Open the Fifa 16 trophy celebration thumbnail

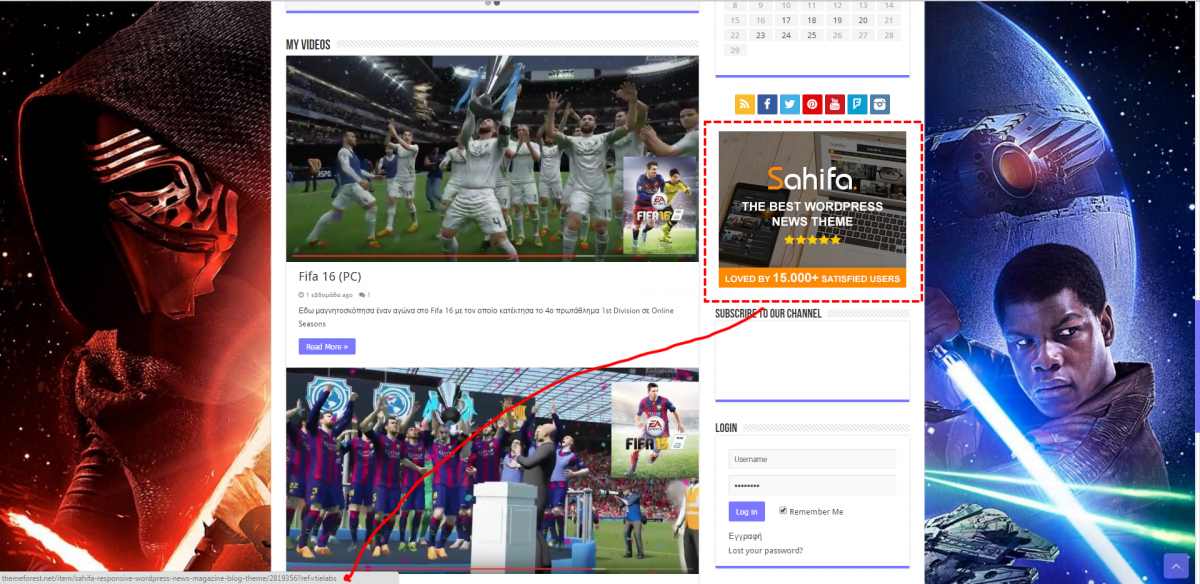point(492,158)
